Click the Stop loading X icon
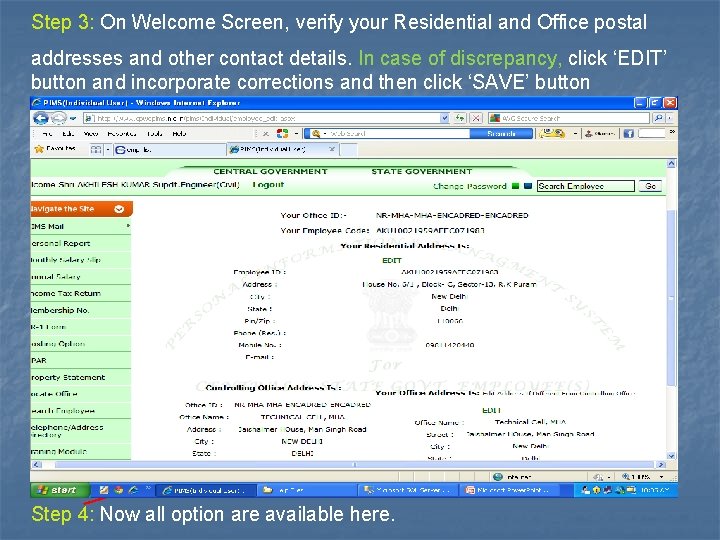The image size is (720, 540). tap(476, 118)
